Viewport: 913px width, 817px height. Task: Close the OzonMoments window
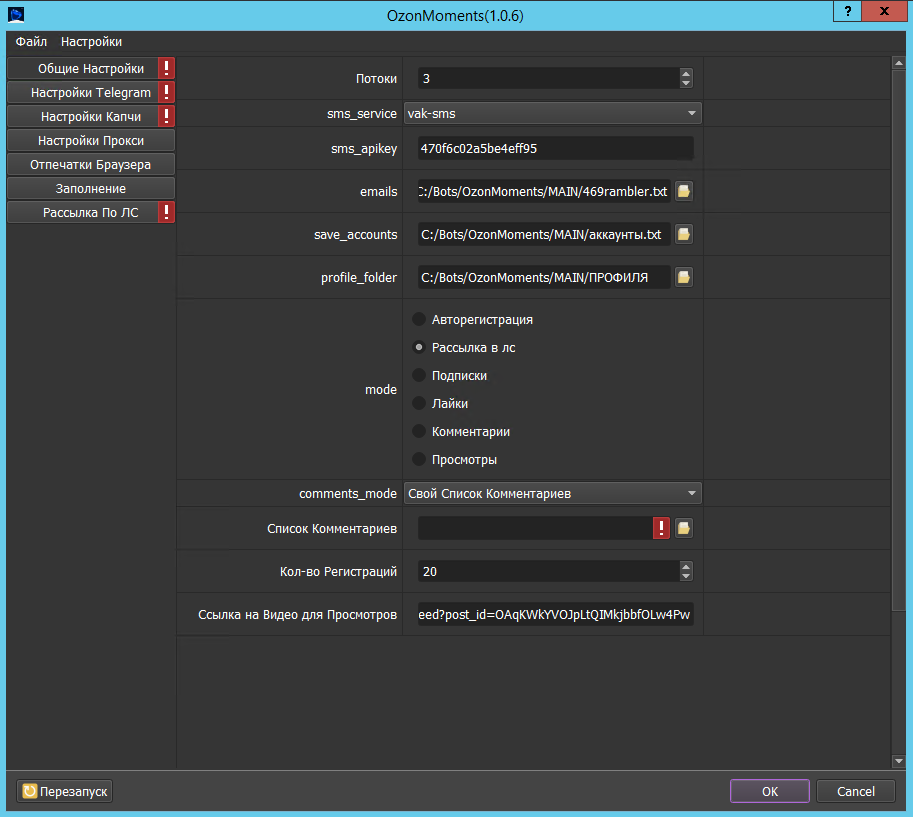click(884, 11)
